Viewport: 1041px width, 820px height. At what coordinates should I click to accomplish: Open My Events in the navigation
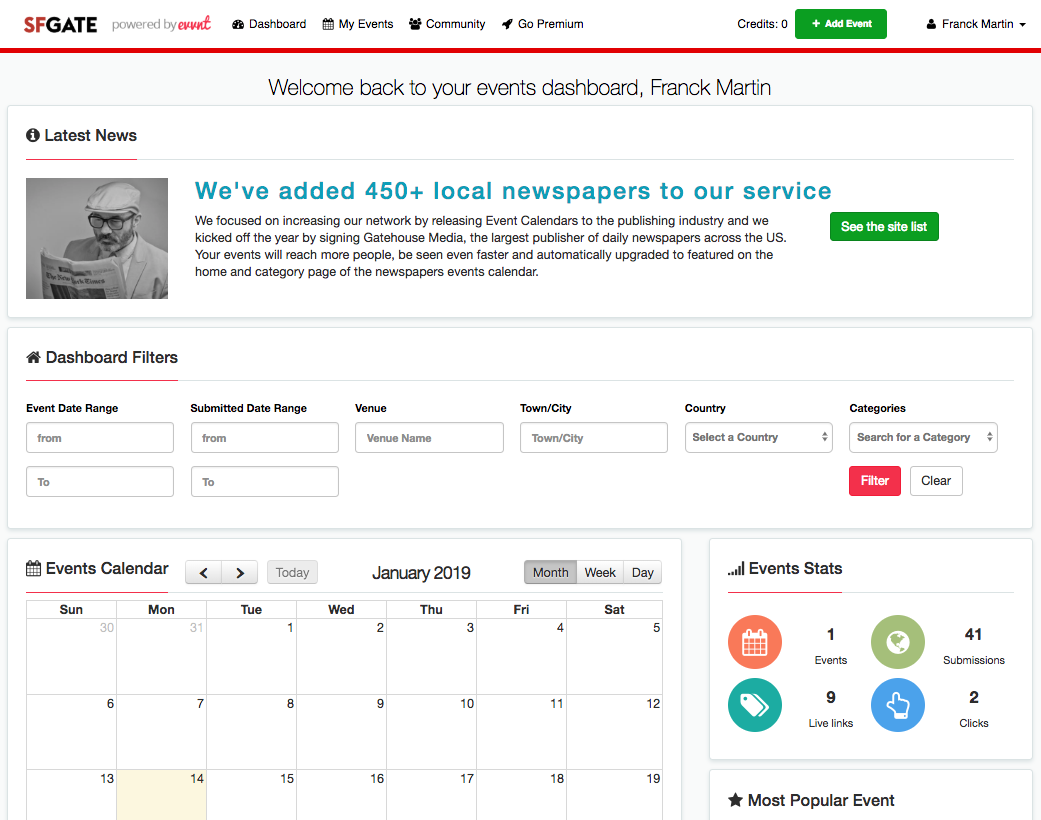tap(358, 24)
